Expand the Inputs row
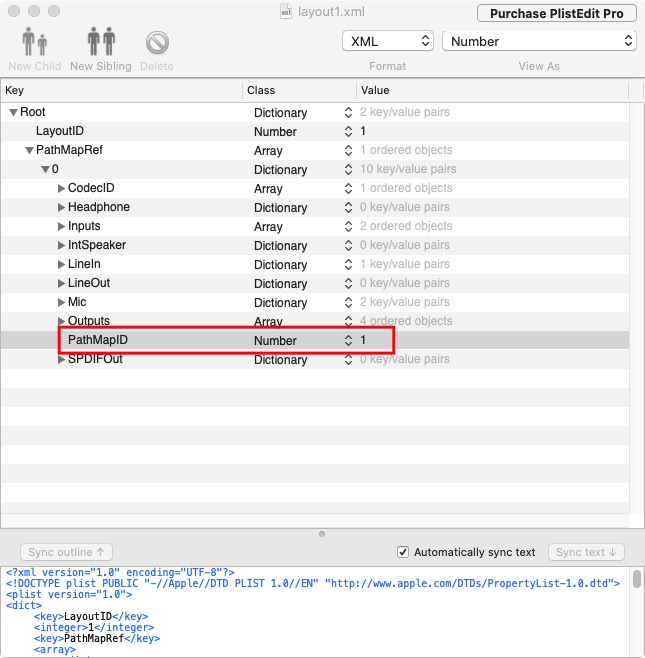This screenshot has width=645, height=658. click(61, 226)
